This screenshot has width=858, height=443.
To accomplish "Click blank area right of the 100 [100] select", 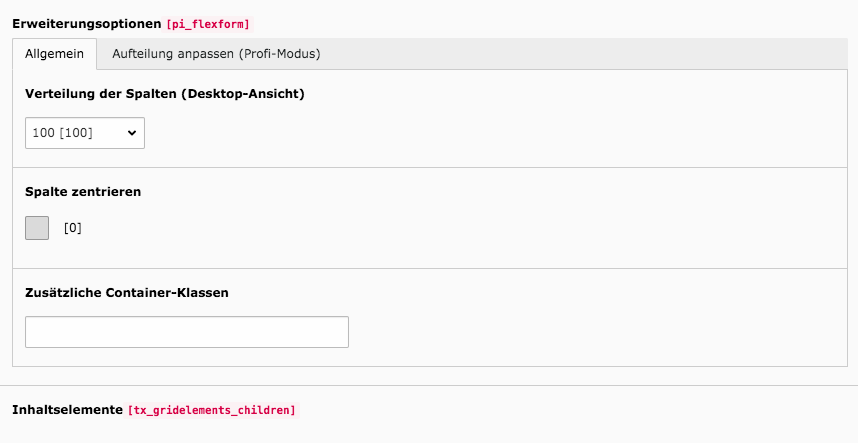I will click(492, 133).
